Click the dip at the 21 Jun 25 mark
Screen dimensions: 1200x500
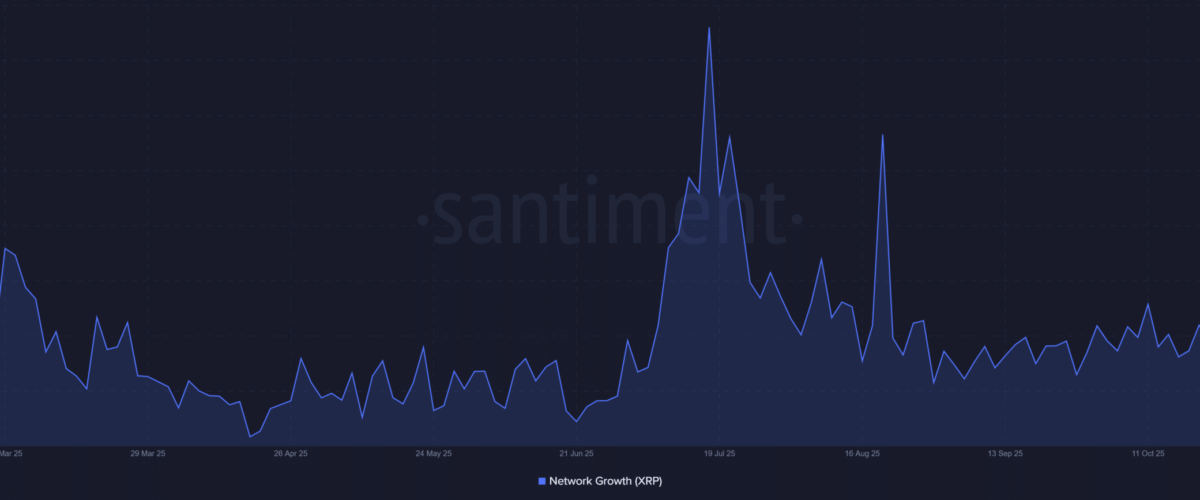click(x=576, y=421)
